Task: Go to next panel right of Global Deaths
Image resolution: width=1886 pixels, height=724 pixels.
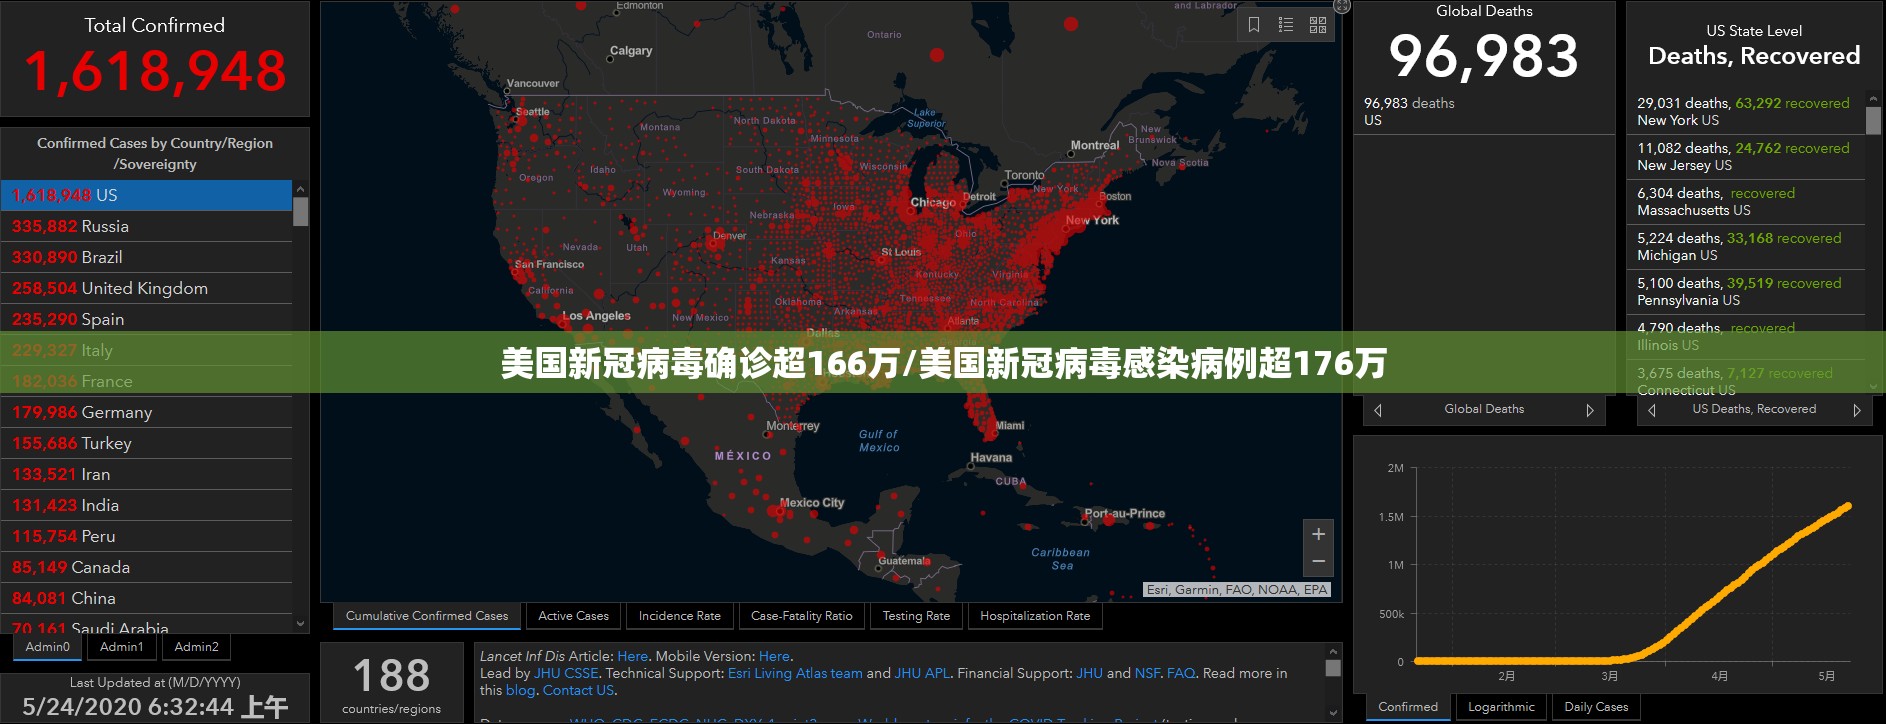Action: click(1590, 410)
